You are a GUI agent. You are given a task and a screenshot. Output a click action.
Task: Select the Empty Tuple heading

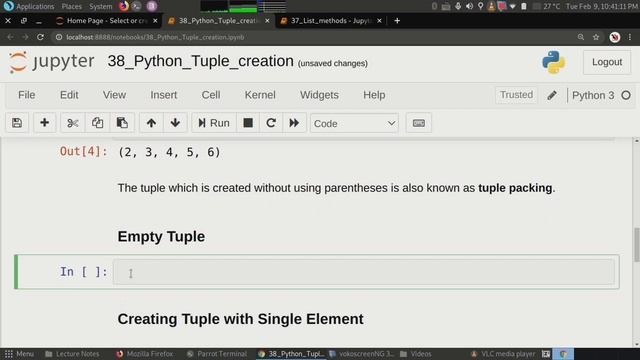click(x=161, y=236)
